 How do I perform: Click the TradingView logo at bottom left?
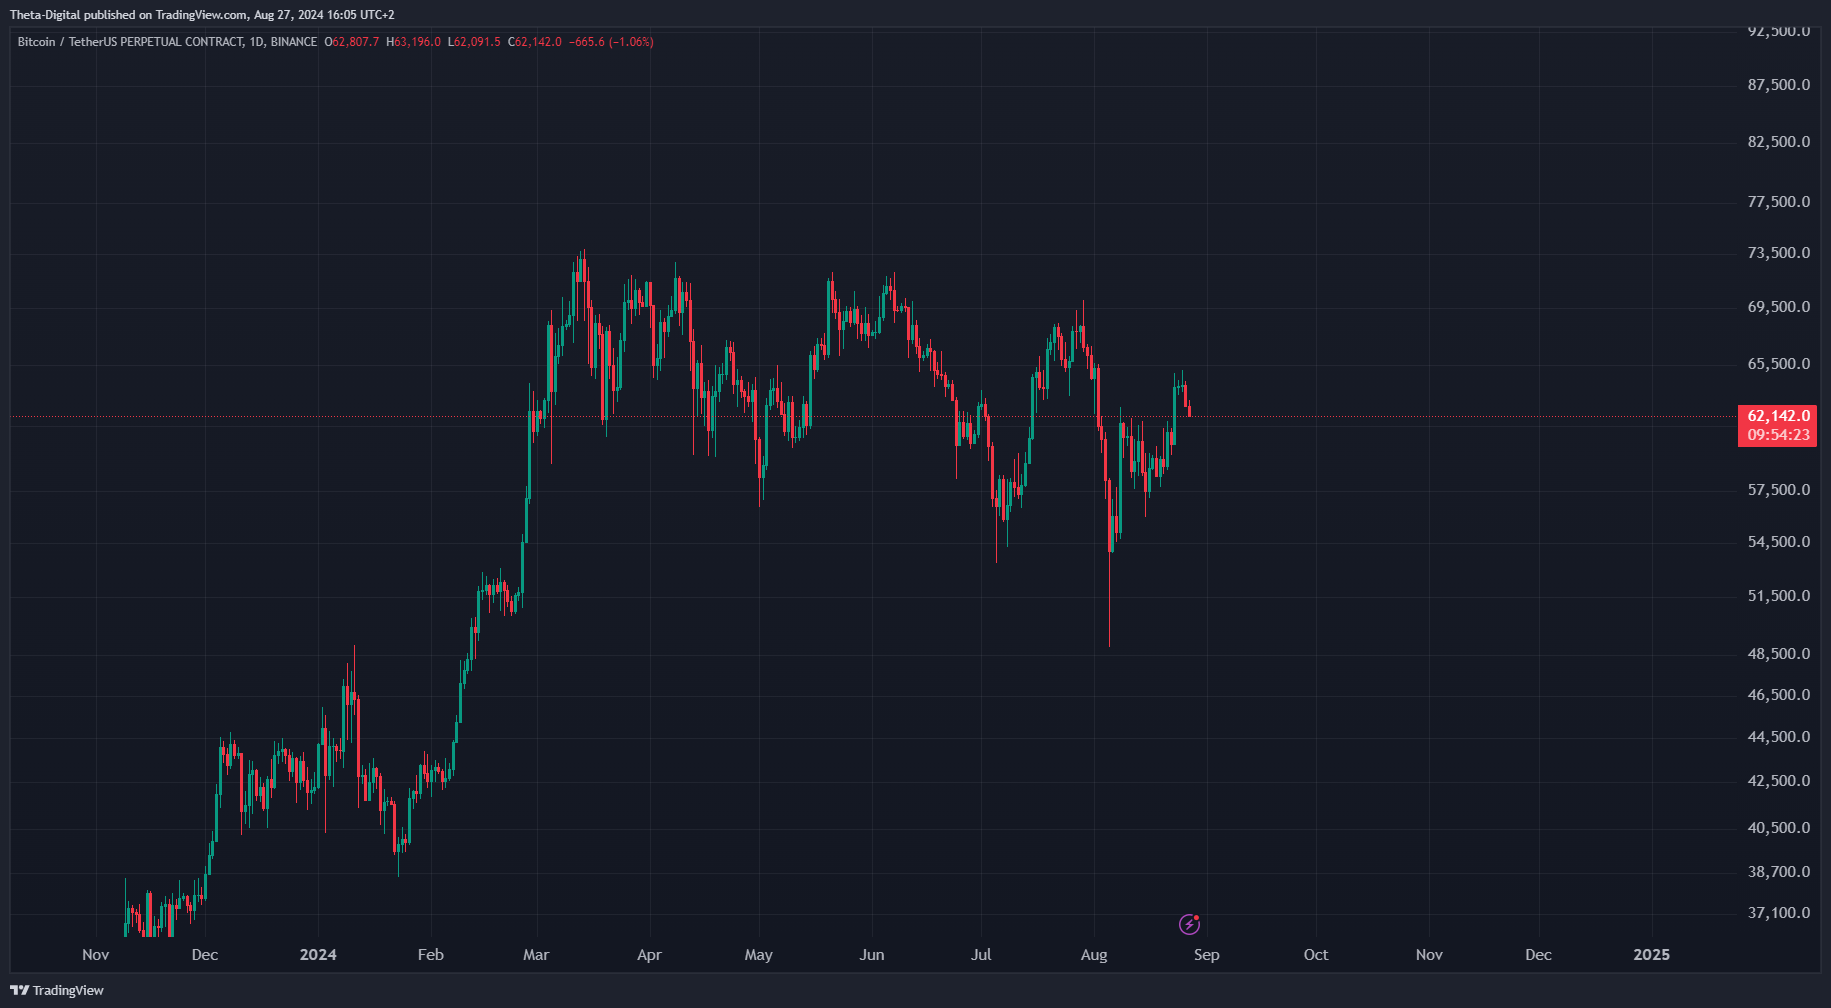coord(57,990)
